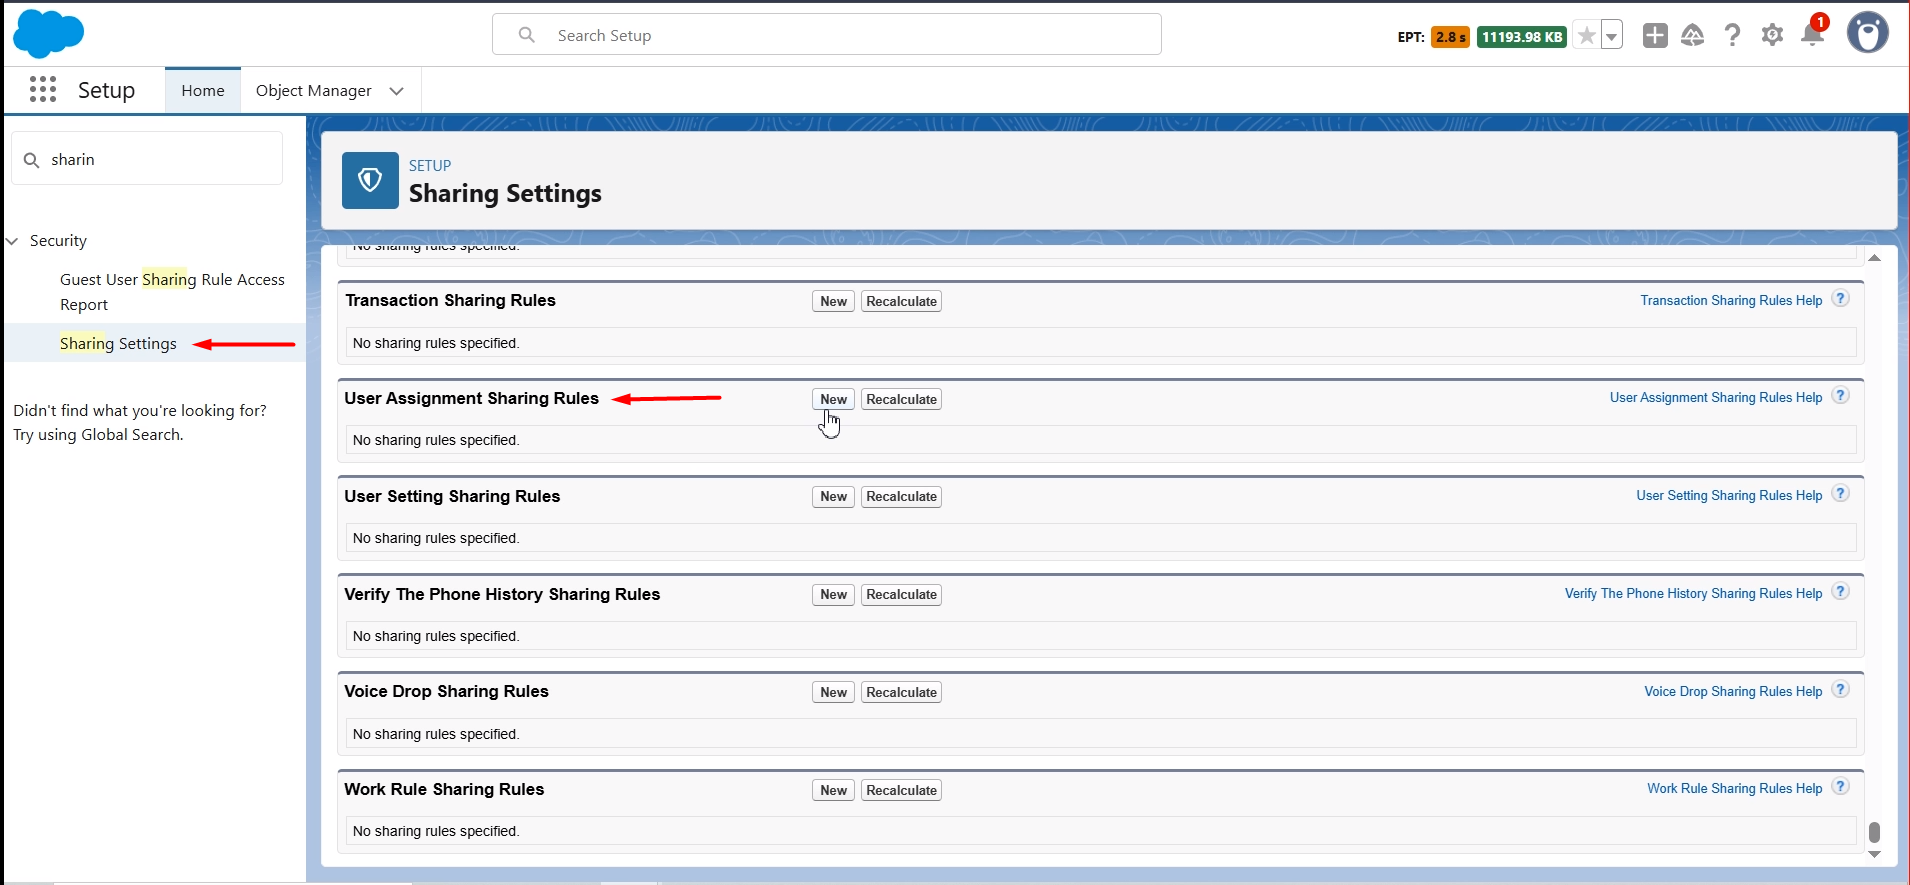
Task: Open Transaction Sharing Rules help icon
Action: [1840, 299]
